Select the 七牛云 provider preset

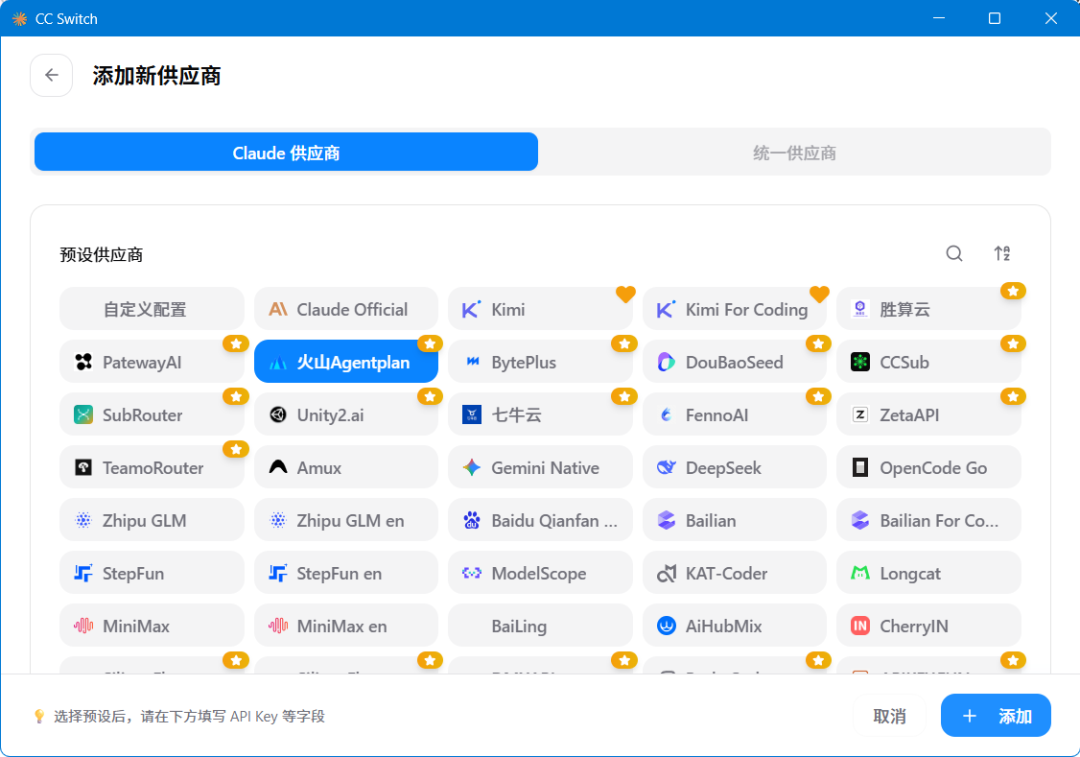540,415
